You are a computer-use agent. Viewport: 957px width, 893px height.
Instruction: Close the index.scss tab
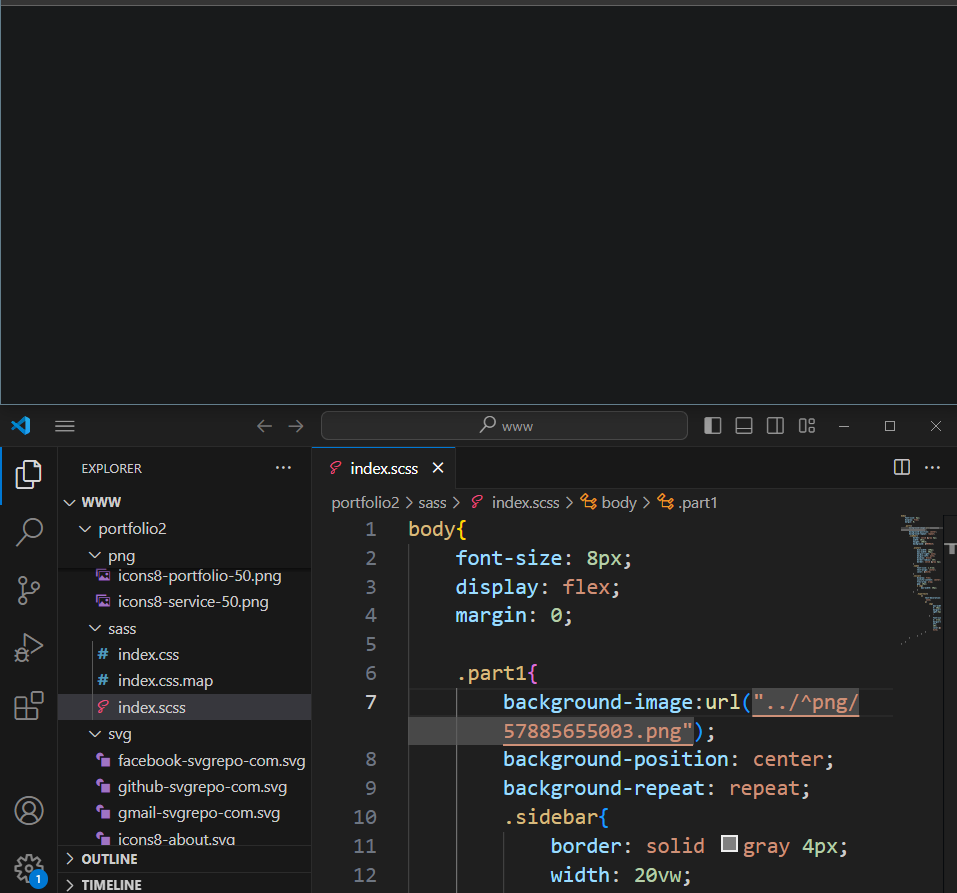[x=438, y=468]
